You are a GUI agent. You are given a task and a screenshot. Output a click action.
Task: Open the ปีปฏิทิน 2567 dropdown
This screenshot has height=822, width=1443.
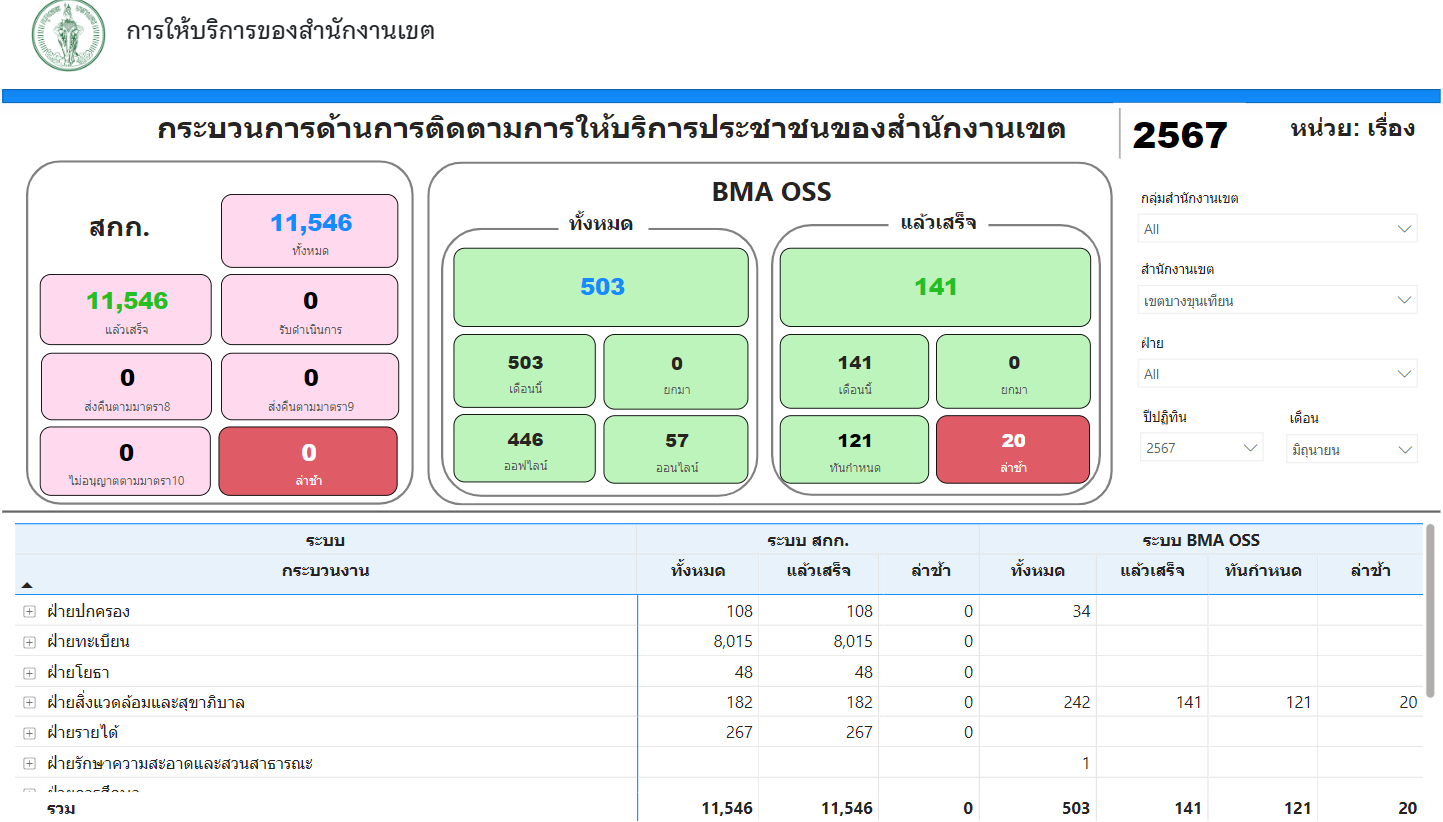[x=1202, y=448]
